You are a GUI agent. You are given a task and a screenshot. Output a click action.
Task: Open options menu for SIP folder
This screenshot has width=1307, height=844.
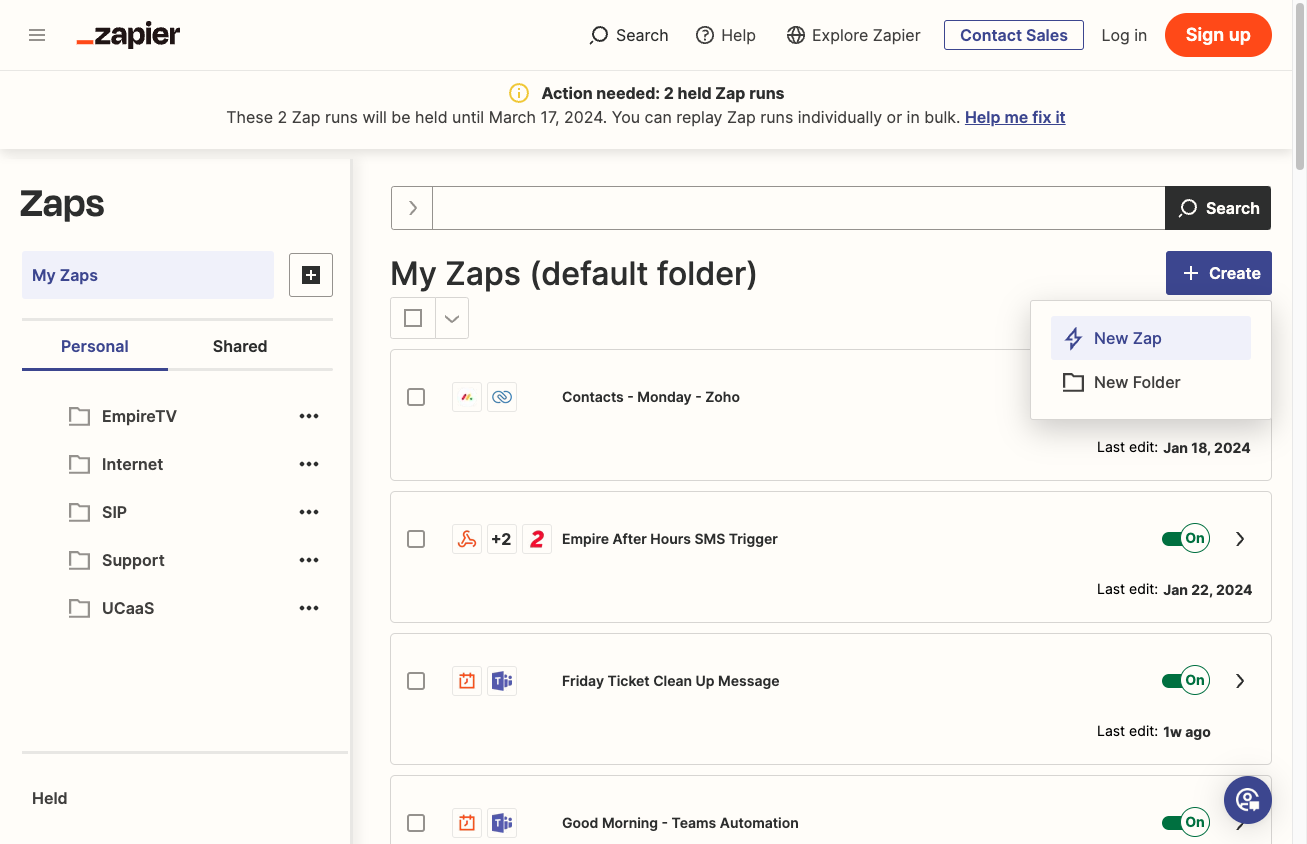click(x=309, y=512)
